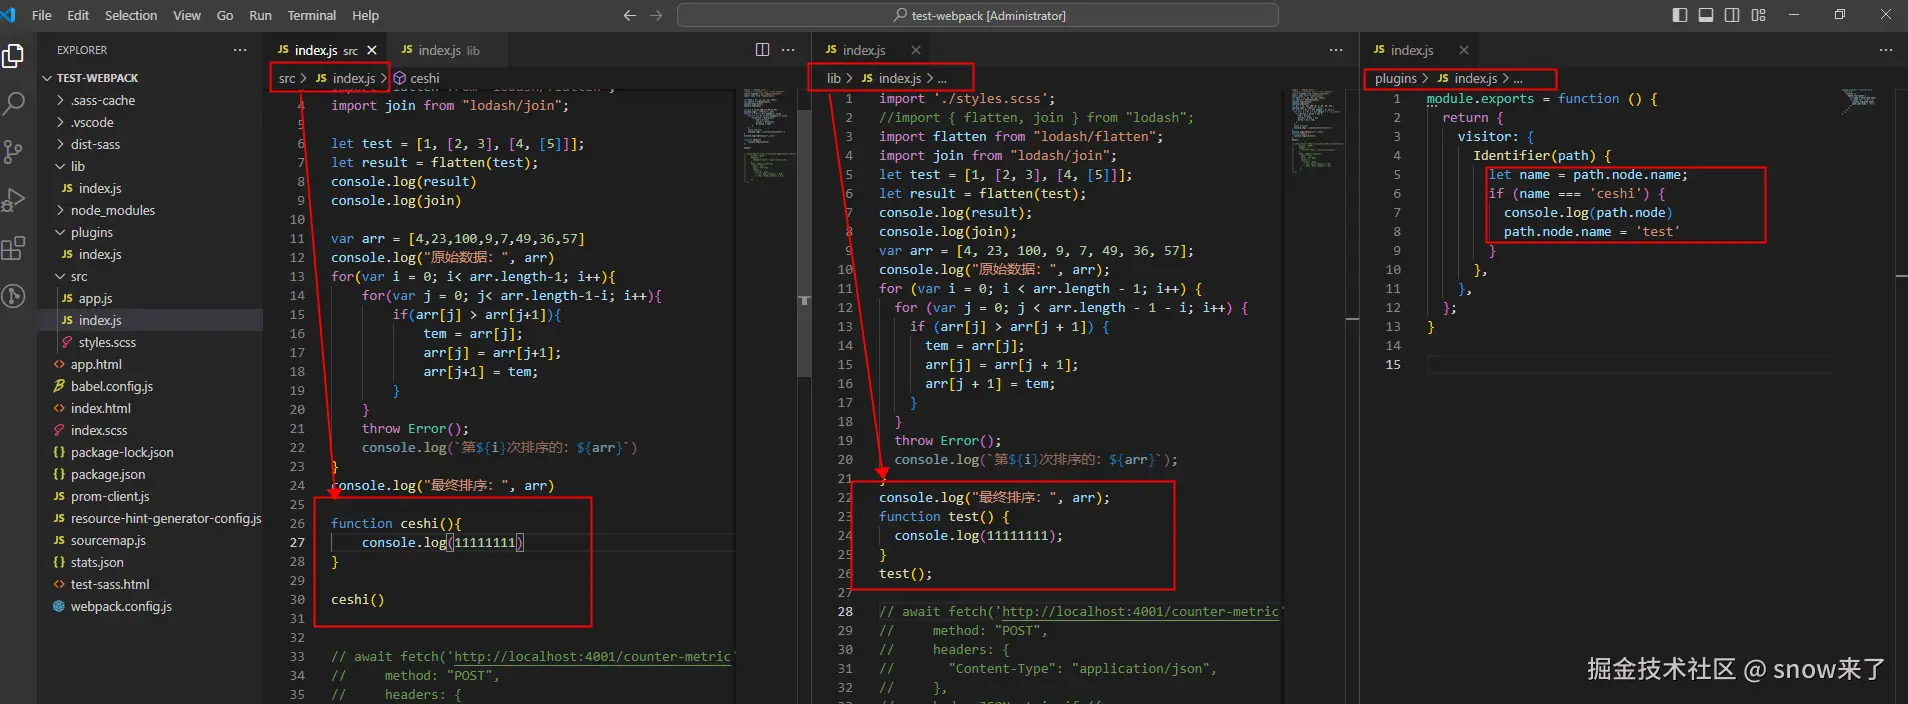Open the Search view in activity bar
The width and height of the screenshot is (1908, 704).
pyautogui.click(x=14, y=102)
